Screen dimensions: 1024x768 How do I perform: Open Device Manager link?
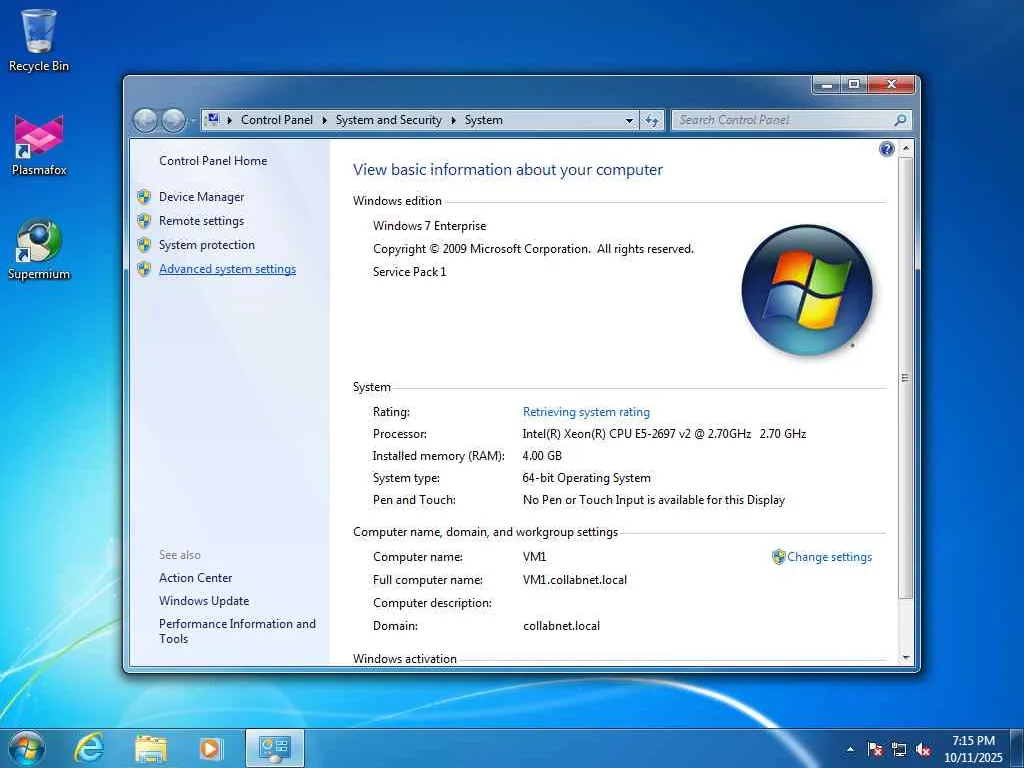coord(201,197)
